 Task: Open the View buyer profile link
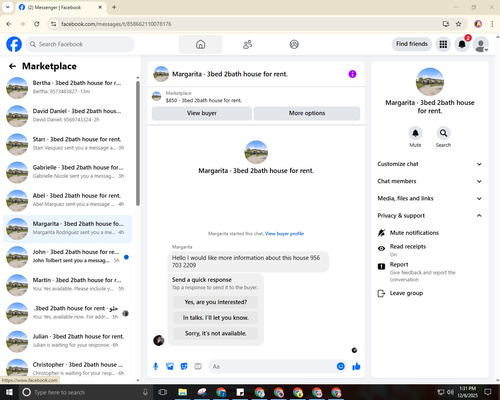point(284,234)
